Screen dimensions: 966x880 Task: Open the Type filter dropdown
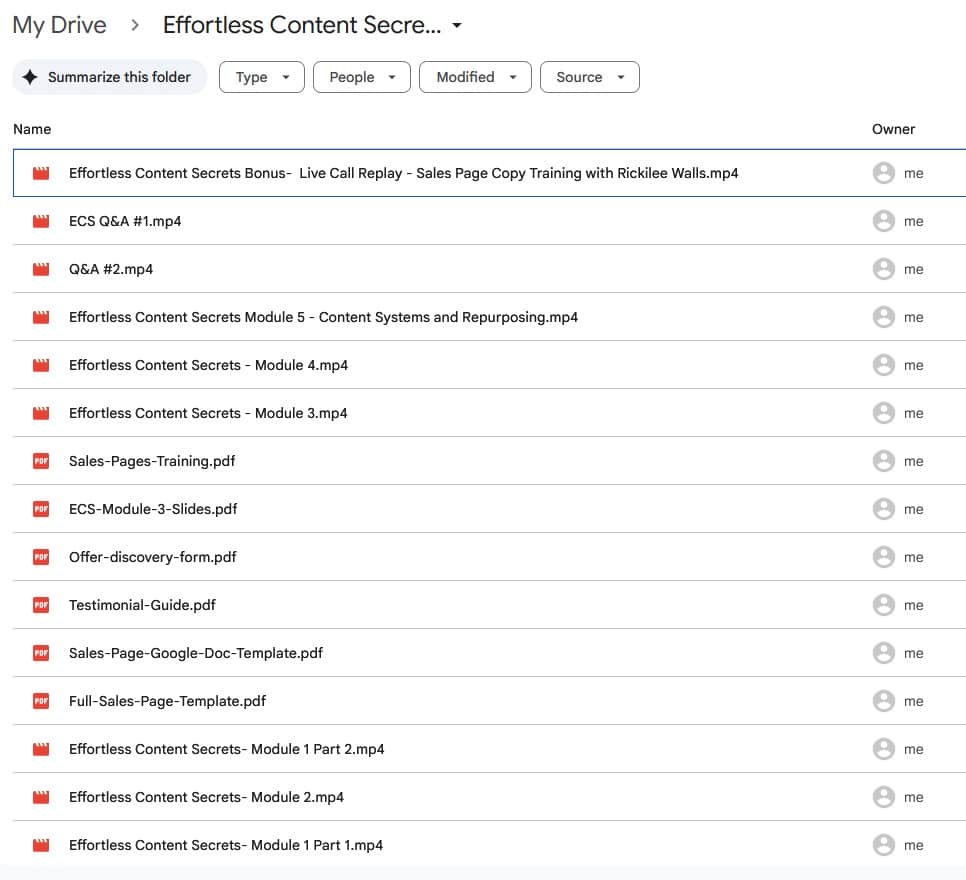[261, 77]
